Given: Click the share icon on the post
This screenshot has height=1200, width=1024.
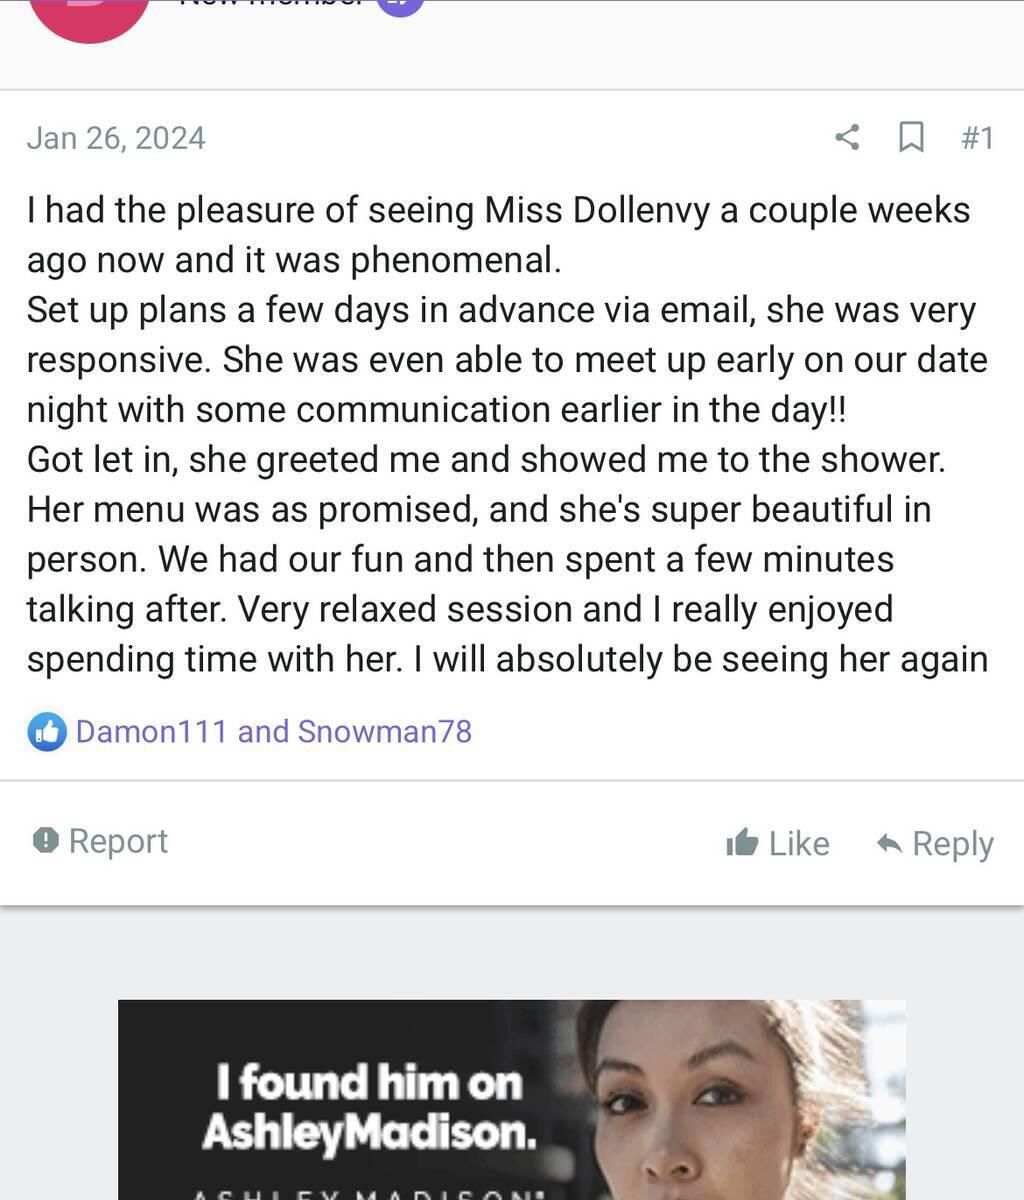Looking at the screenshot, I should [847, 137].
